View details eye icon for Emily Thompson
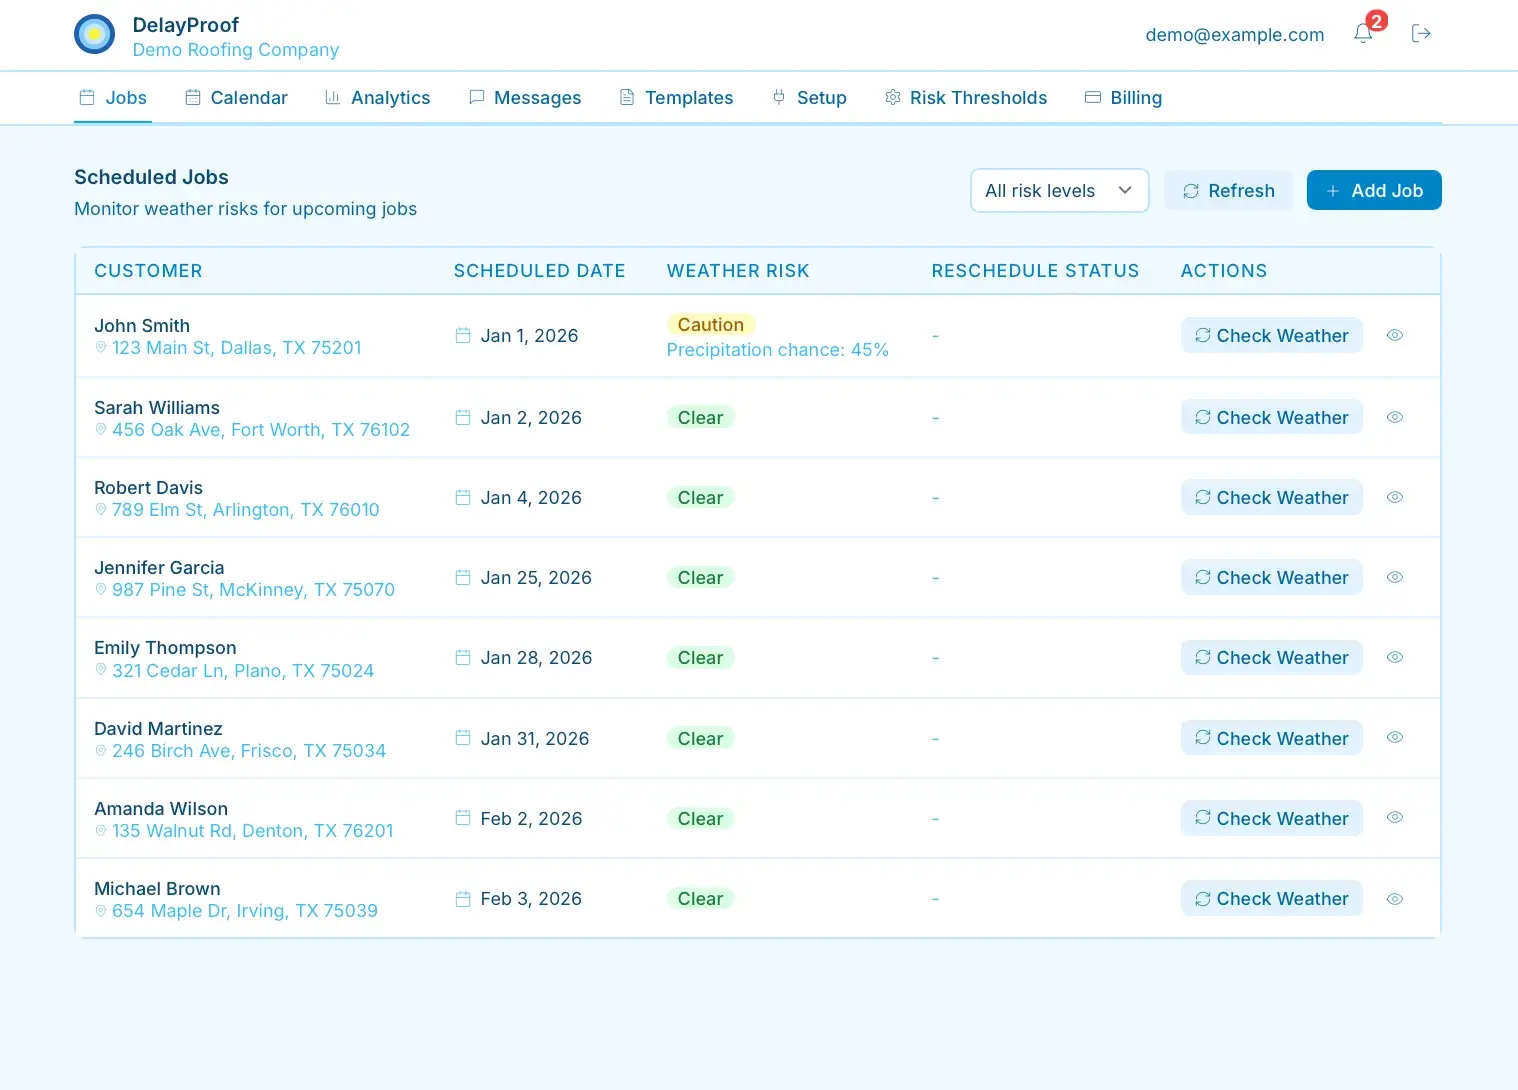Viewport: 1518px width, 1090px height. (x=1395, y=658)
